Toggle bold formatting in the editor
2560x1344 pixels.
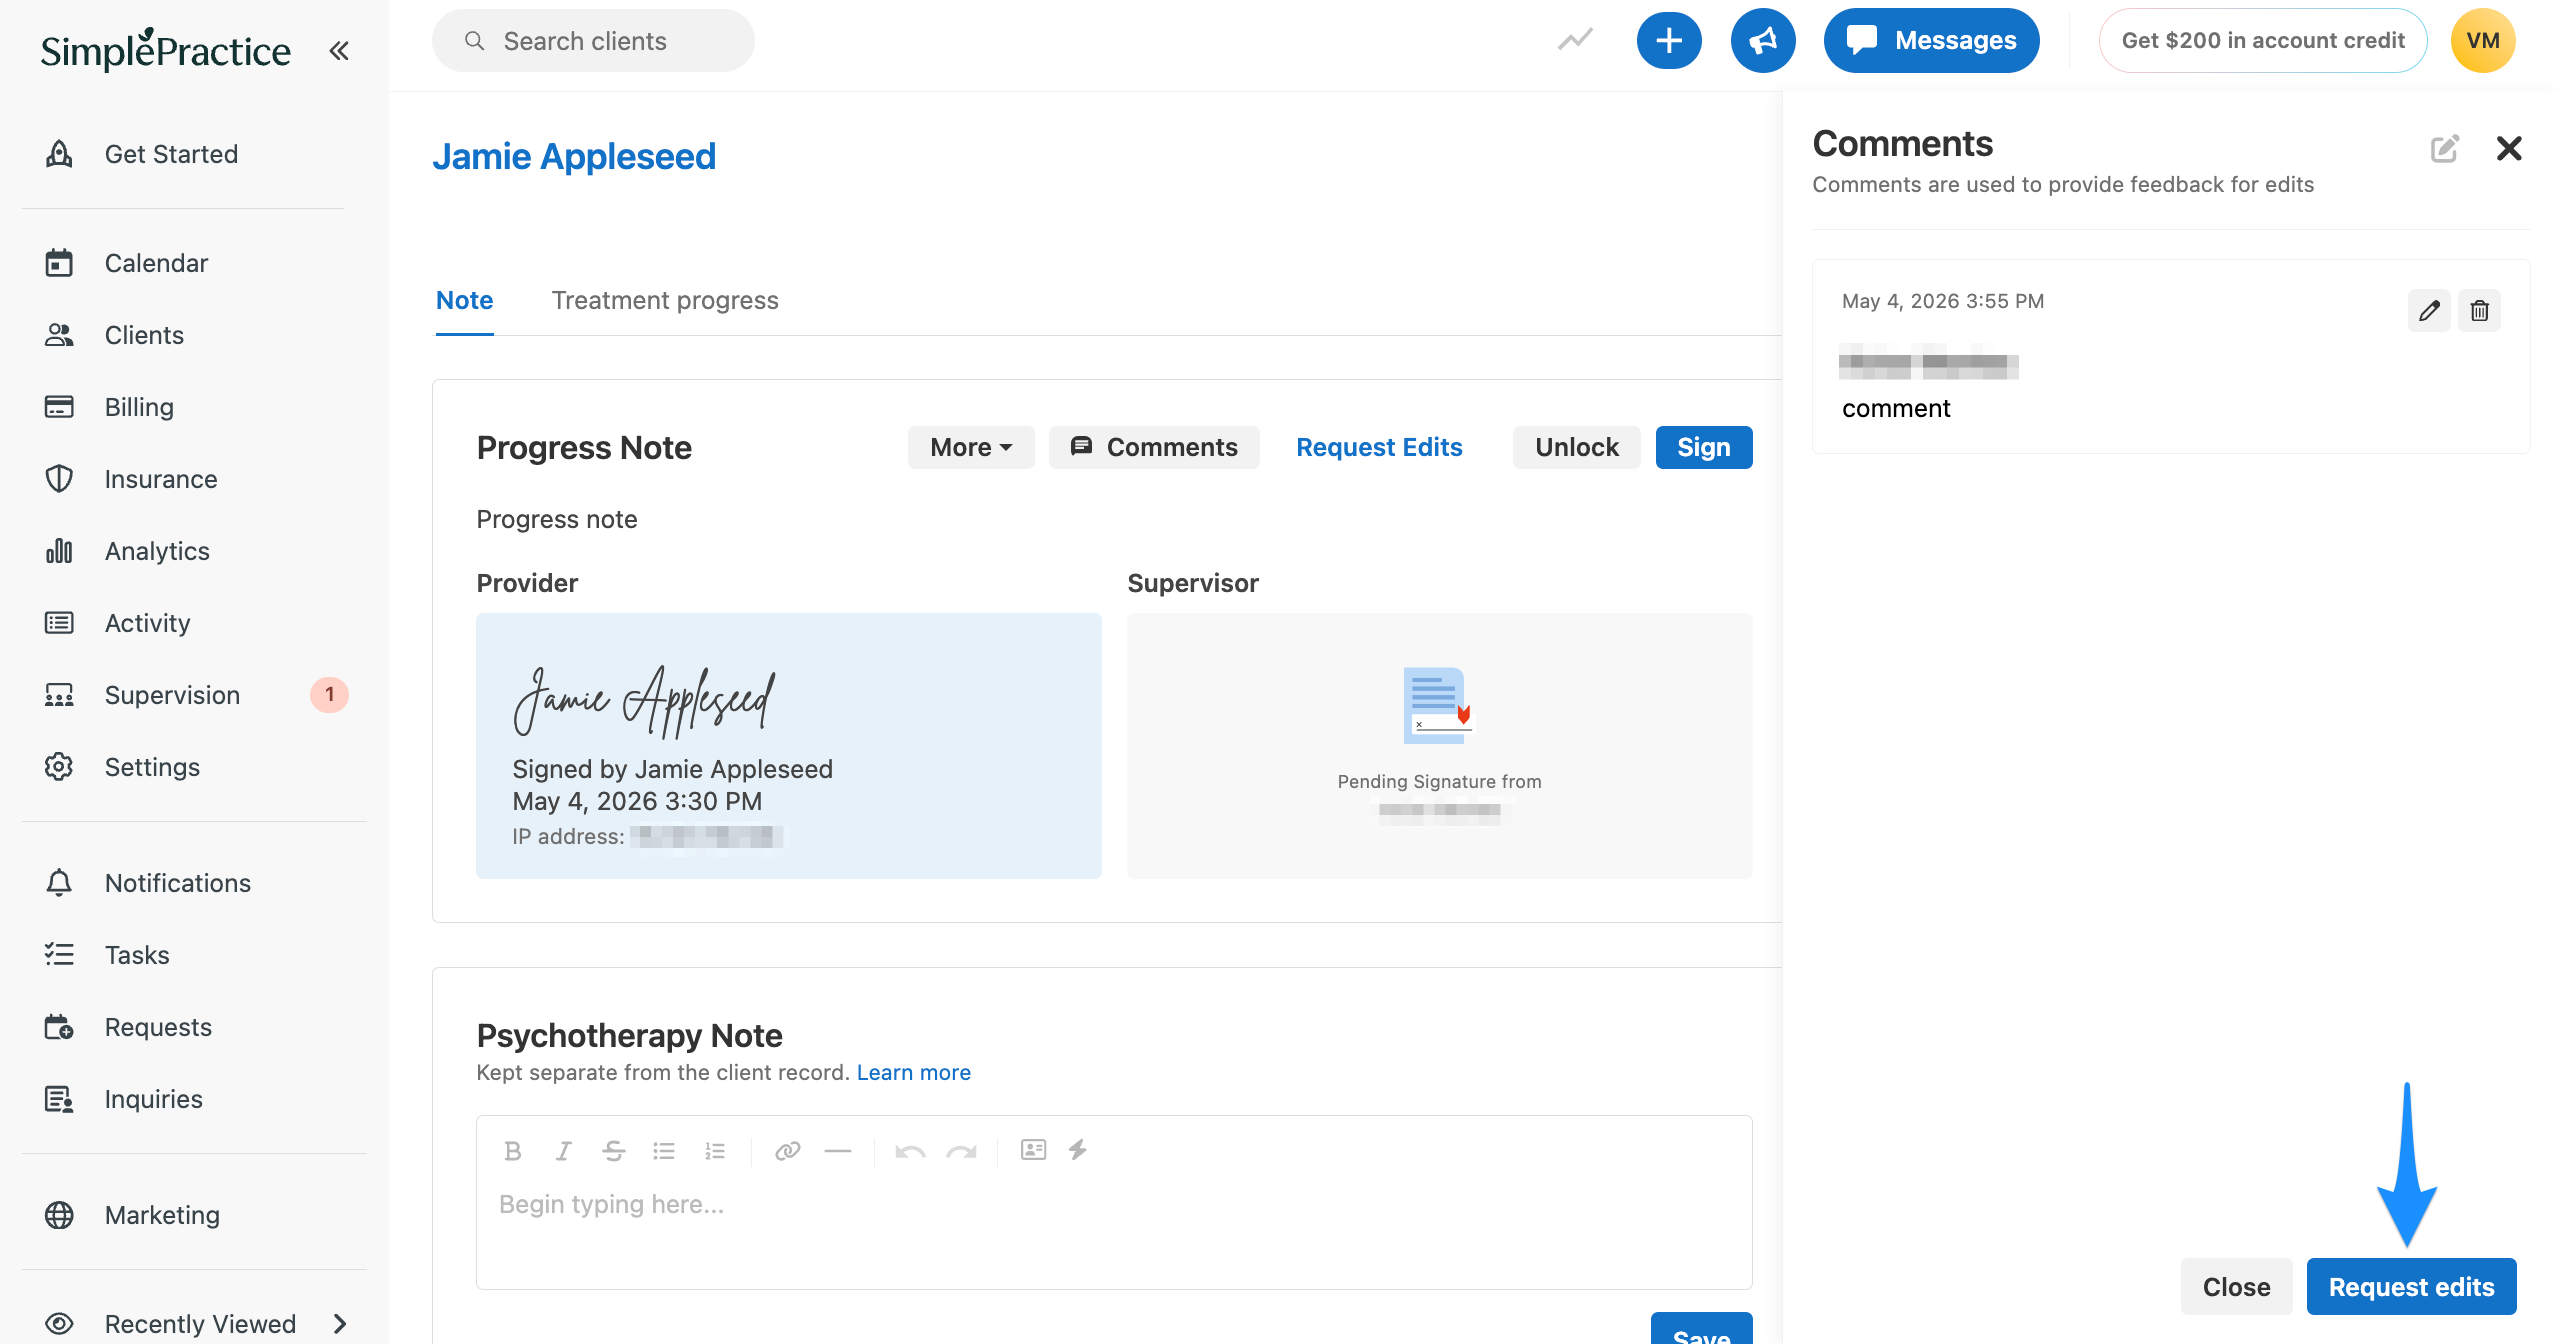coord(513,1151)
